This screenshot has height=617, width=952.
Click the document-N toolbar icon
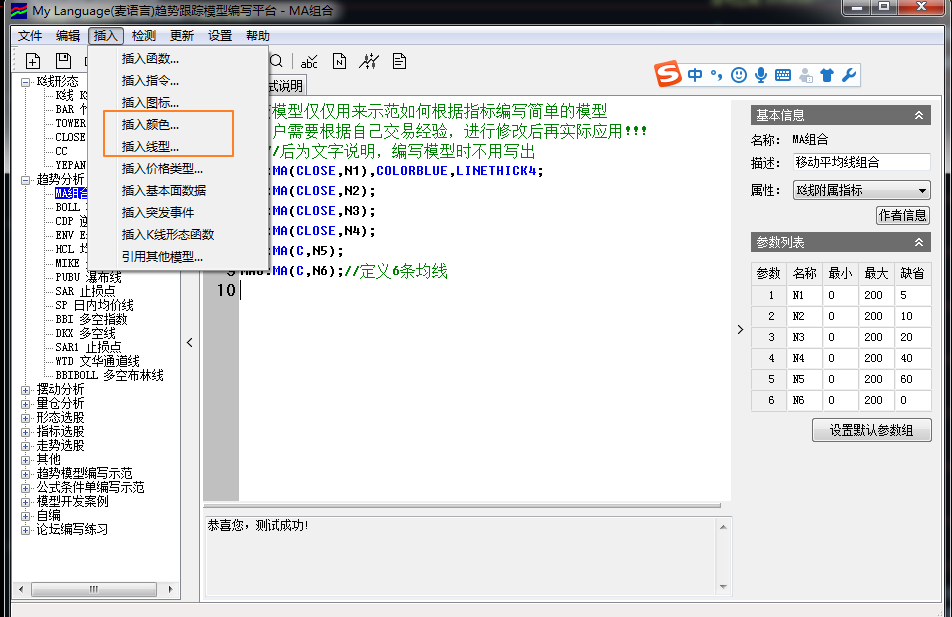coord(340,62)
